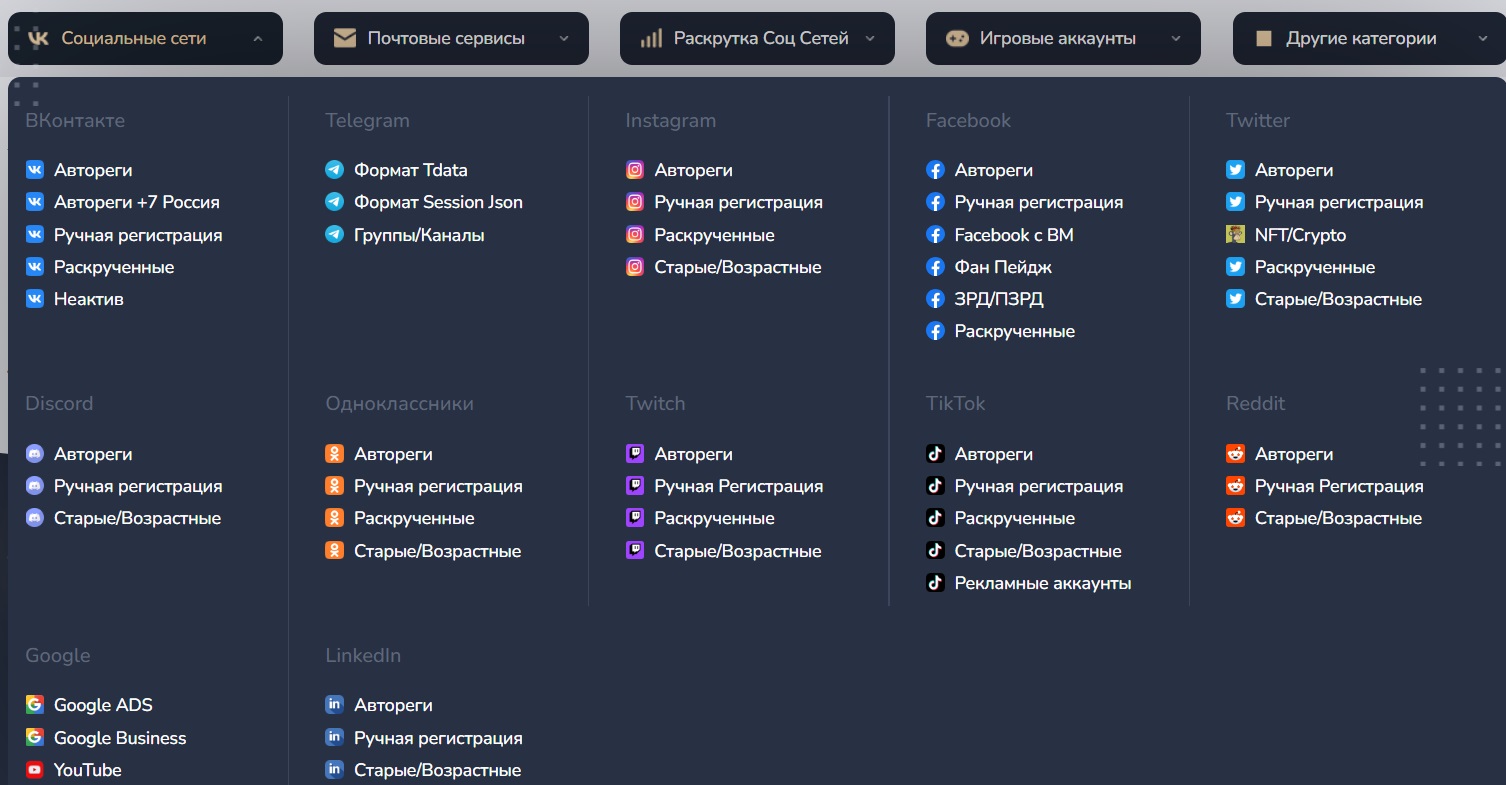The image size is (1506, 785).
Task: Click Discord icon beside Старые/Возрастные
Action: pos(35,518)
